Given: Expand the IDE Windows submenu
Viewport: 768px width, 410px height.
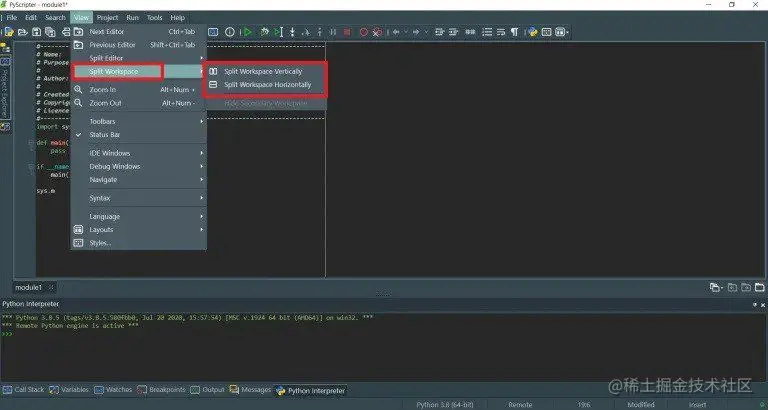Looking at the screenshot, I should click(x=139, y=153).
